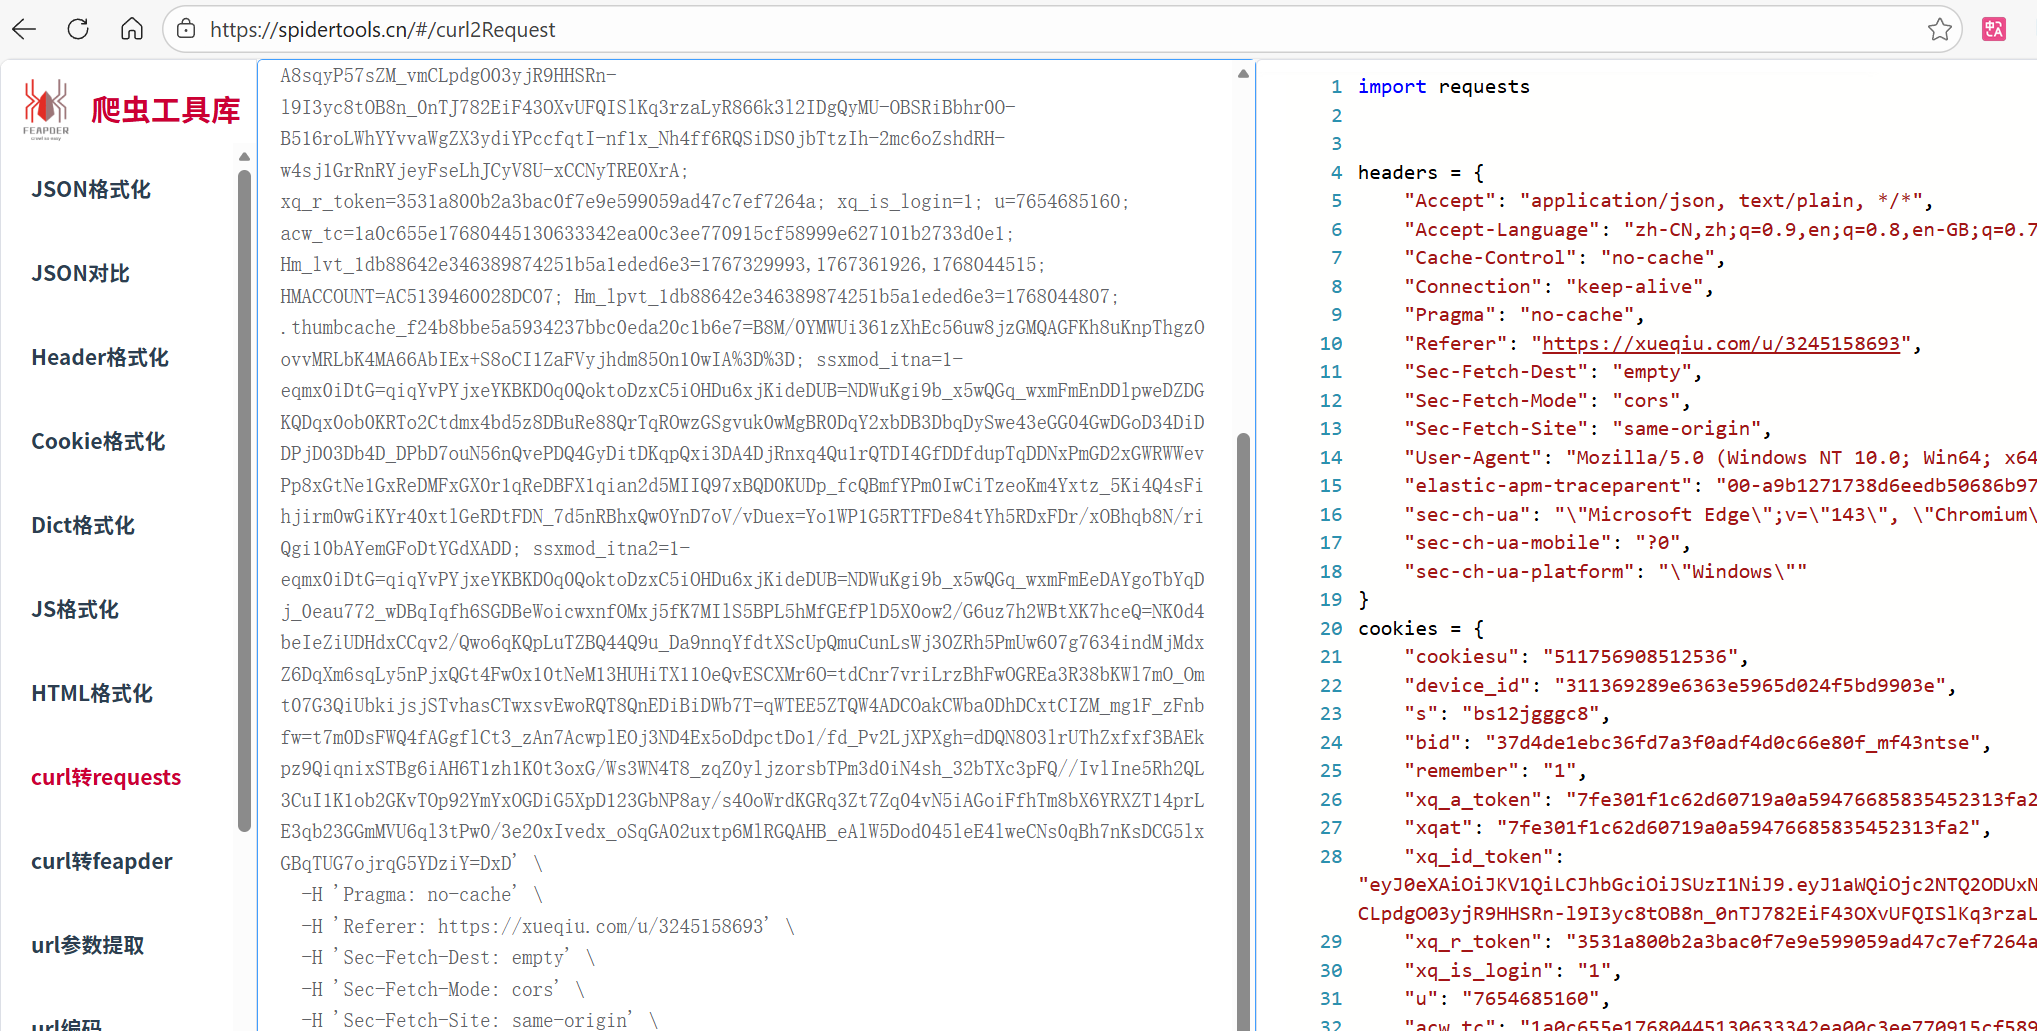Click the Referer header line in curl input
The height and width of the screenshot is (1031, 2037).
tap(548, 926)
